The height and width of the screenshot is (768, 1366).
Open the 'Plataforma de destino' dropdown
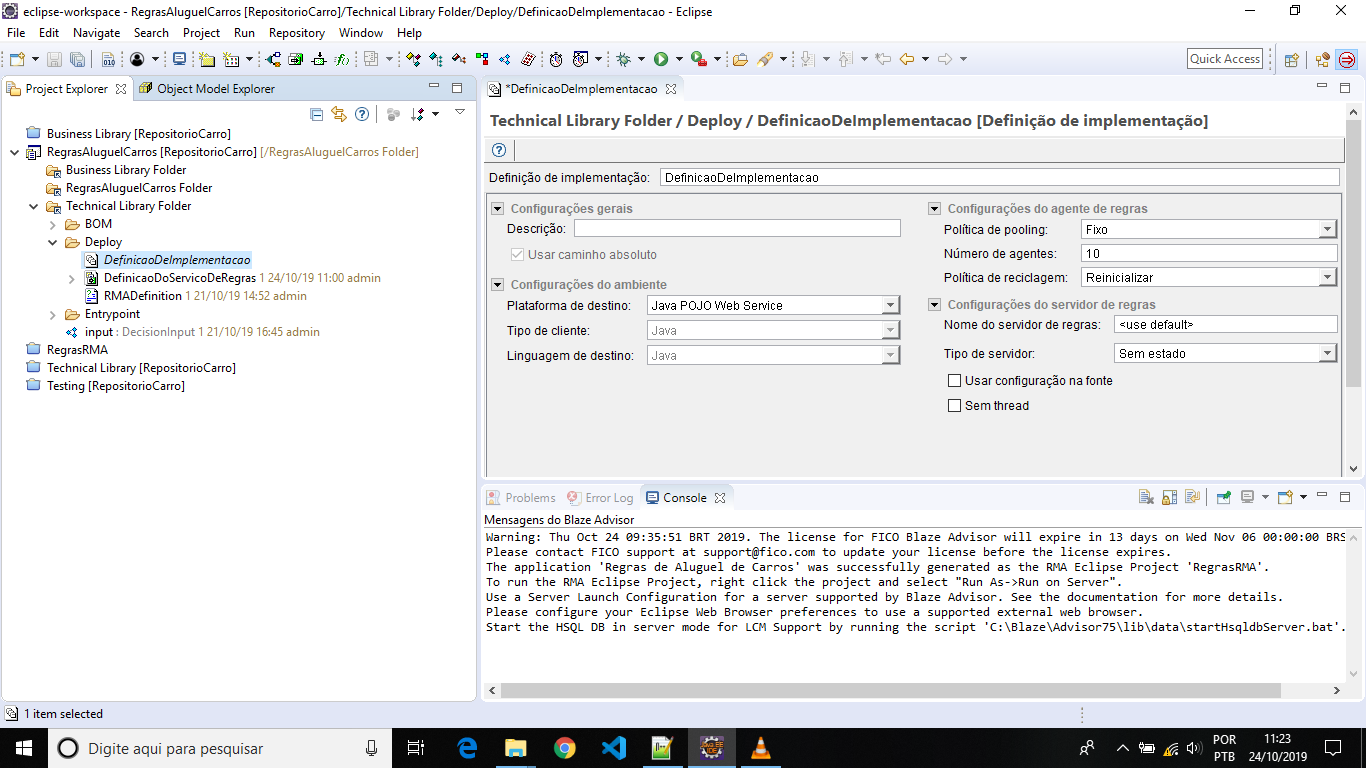click(890, 306)
